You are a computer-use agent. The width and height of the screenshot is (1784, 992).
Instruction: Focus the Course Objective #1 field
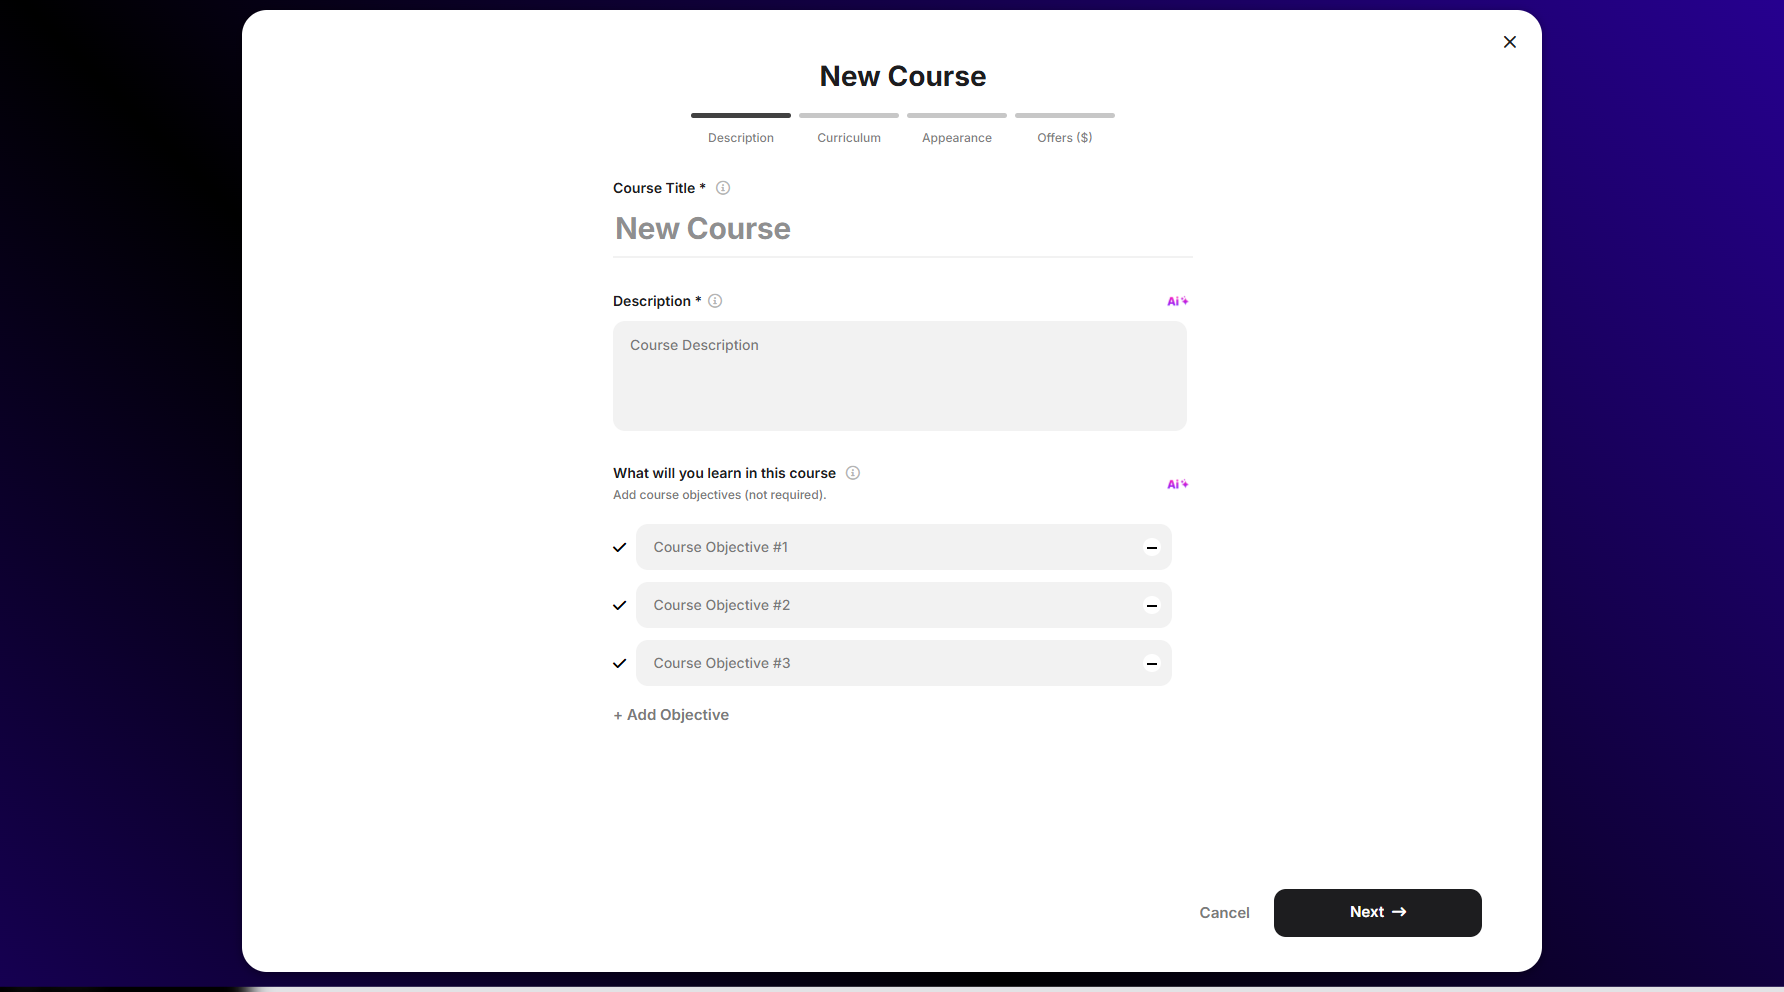point(904,547)
